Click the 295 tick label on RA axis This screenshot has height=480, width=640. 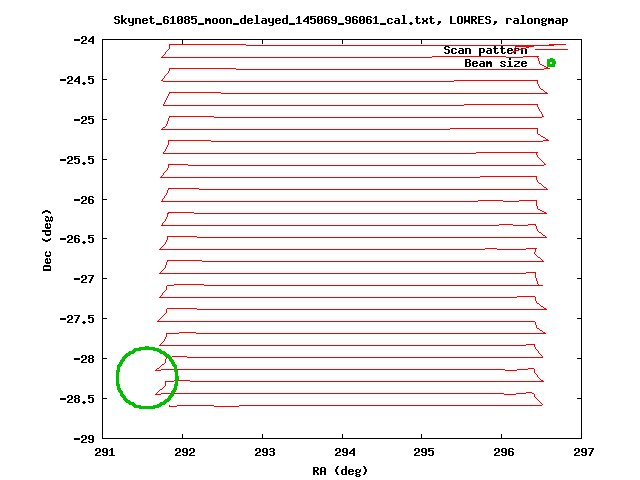(x=423, y=452)
